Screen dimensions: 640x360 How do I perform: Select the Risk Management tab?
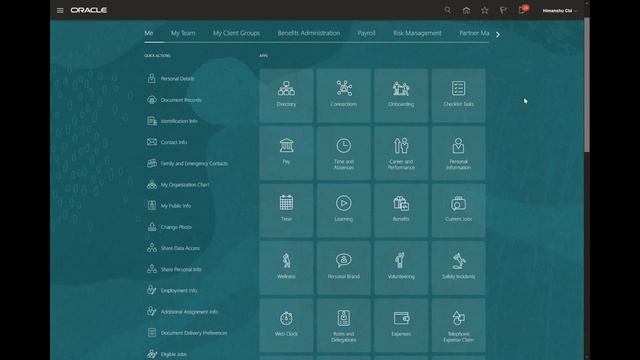417,33
